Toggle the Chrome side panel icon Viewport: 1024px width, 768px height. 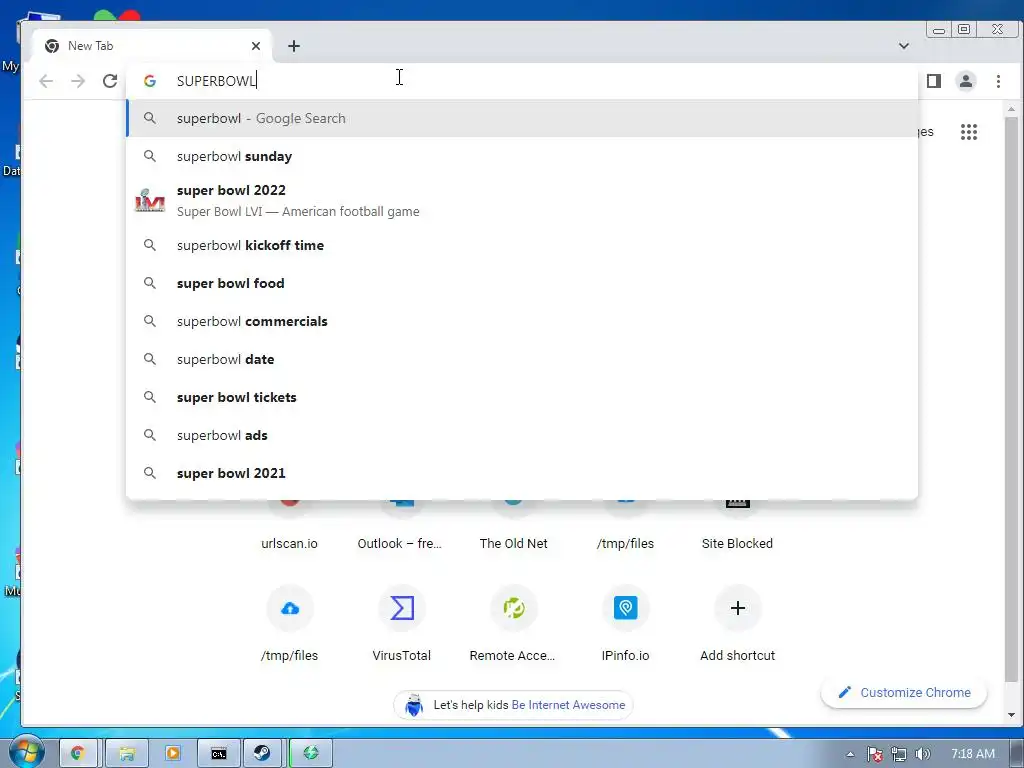(x=934, y=81)
